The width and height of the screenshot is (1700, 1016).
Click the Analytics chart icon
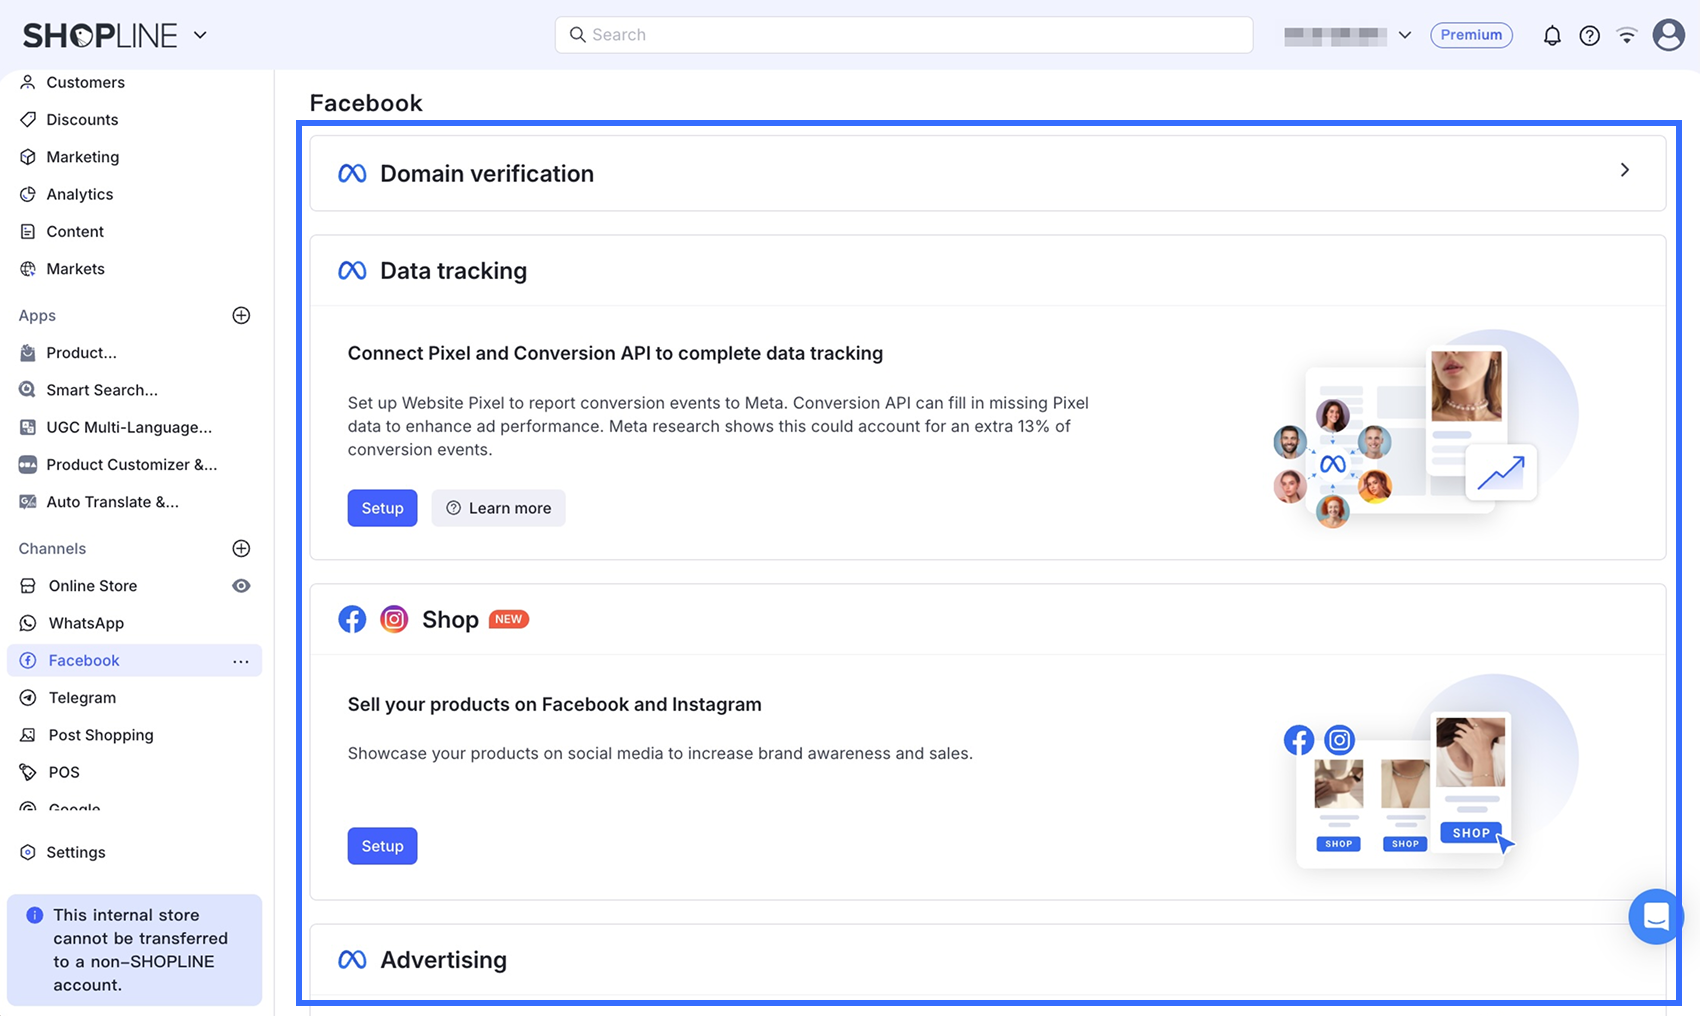(28, 194)
